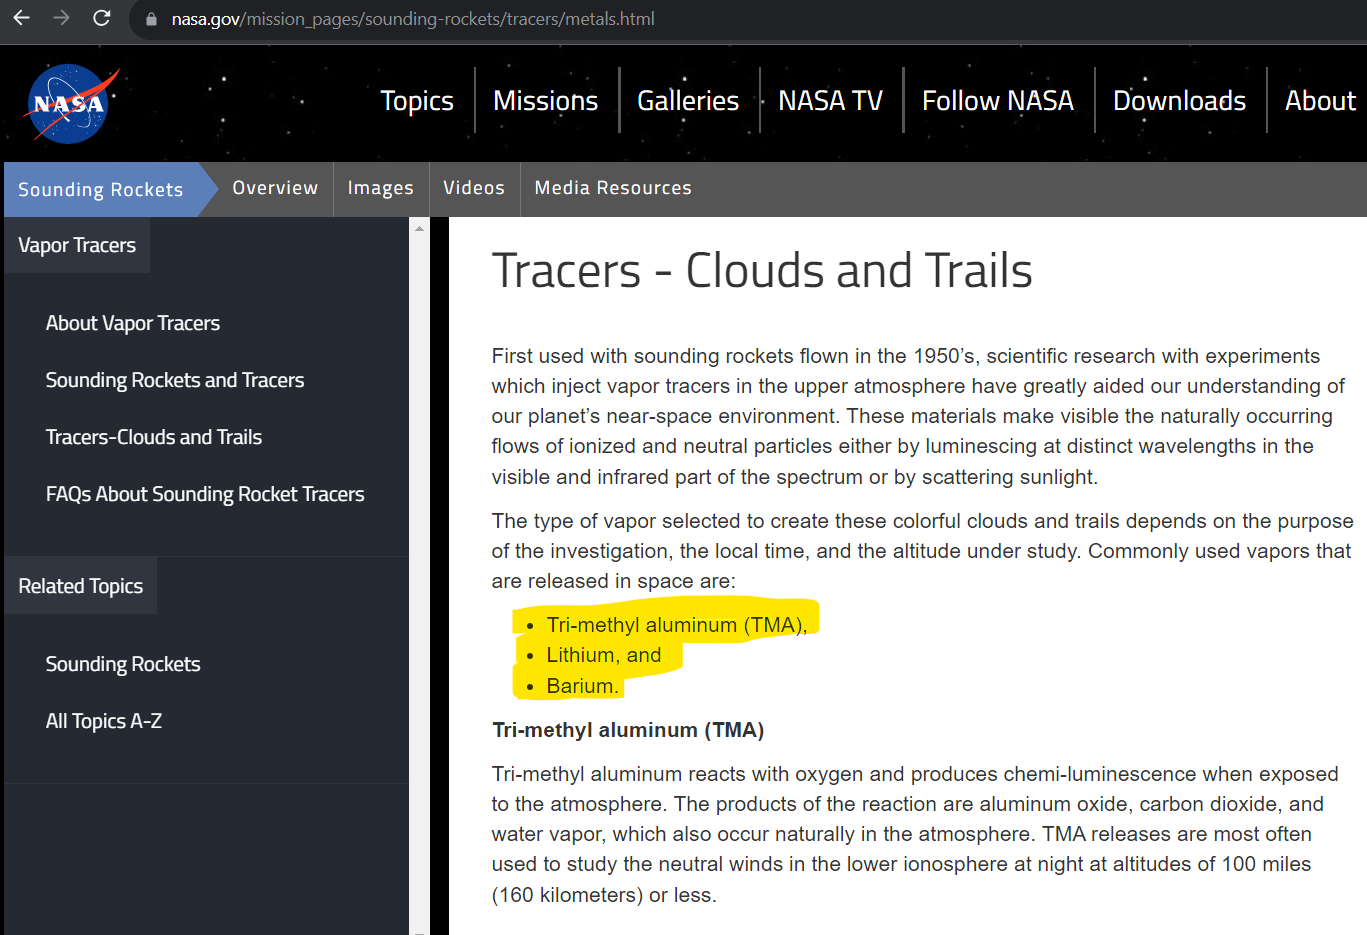Image resolution: width=1367 pixels, height=935 pixels.
Task: Click the sidebar scrollbar up arrow
Action: click(x=419, y=228)
